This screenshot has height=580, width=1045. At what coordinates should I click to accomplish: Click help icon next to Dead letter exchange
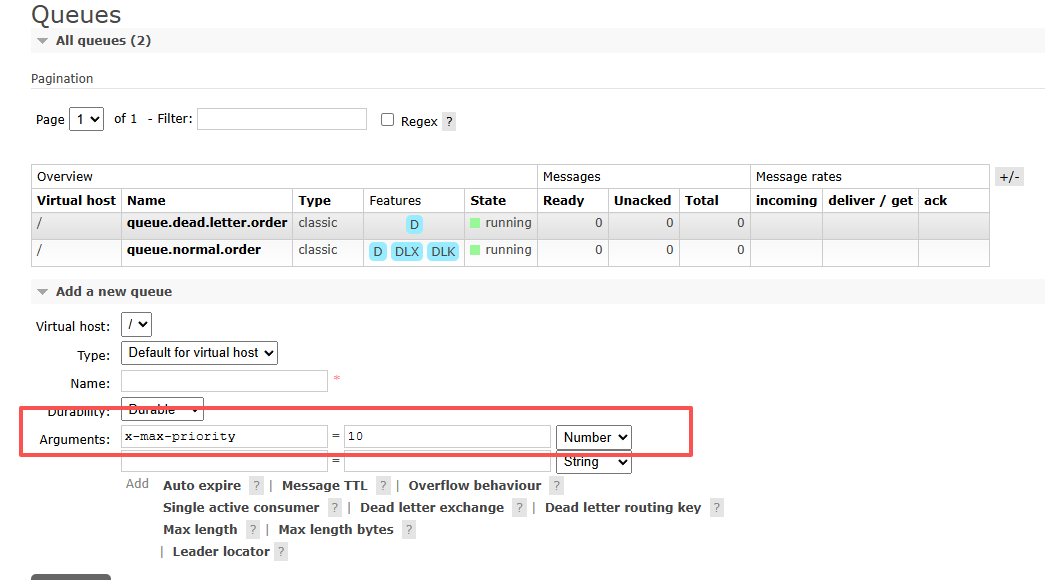click(519, 508)
